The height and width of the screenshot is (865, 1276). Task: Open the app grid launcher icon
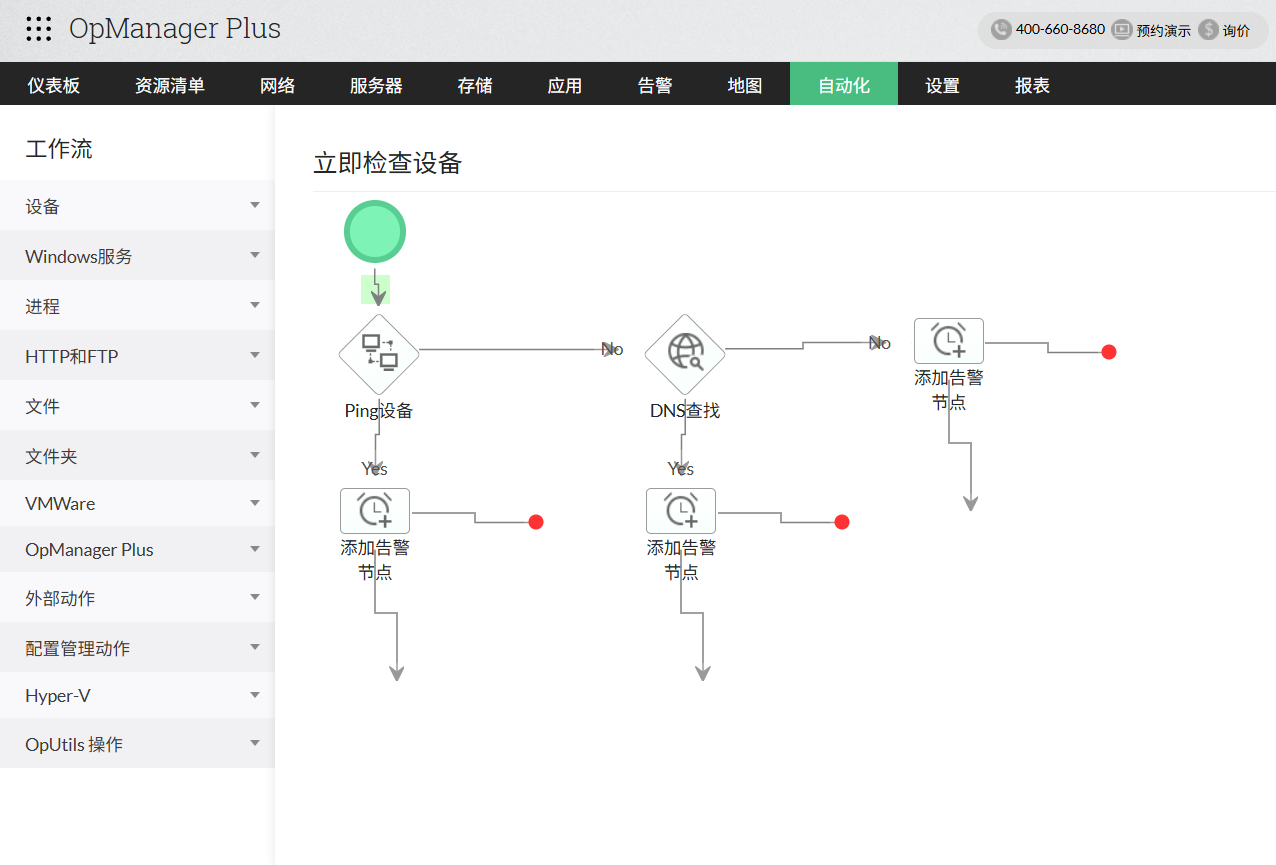(39, 29)
